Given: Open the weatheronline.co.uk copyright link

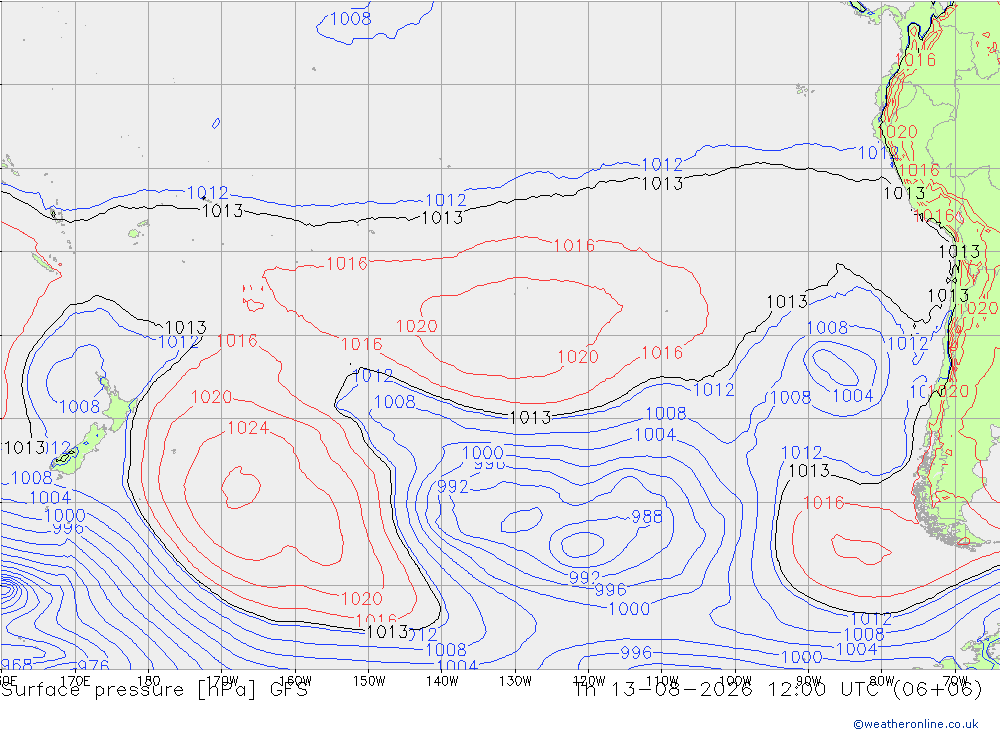Looking at the screenshot, I should (916, 724).
